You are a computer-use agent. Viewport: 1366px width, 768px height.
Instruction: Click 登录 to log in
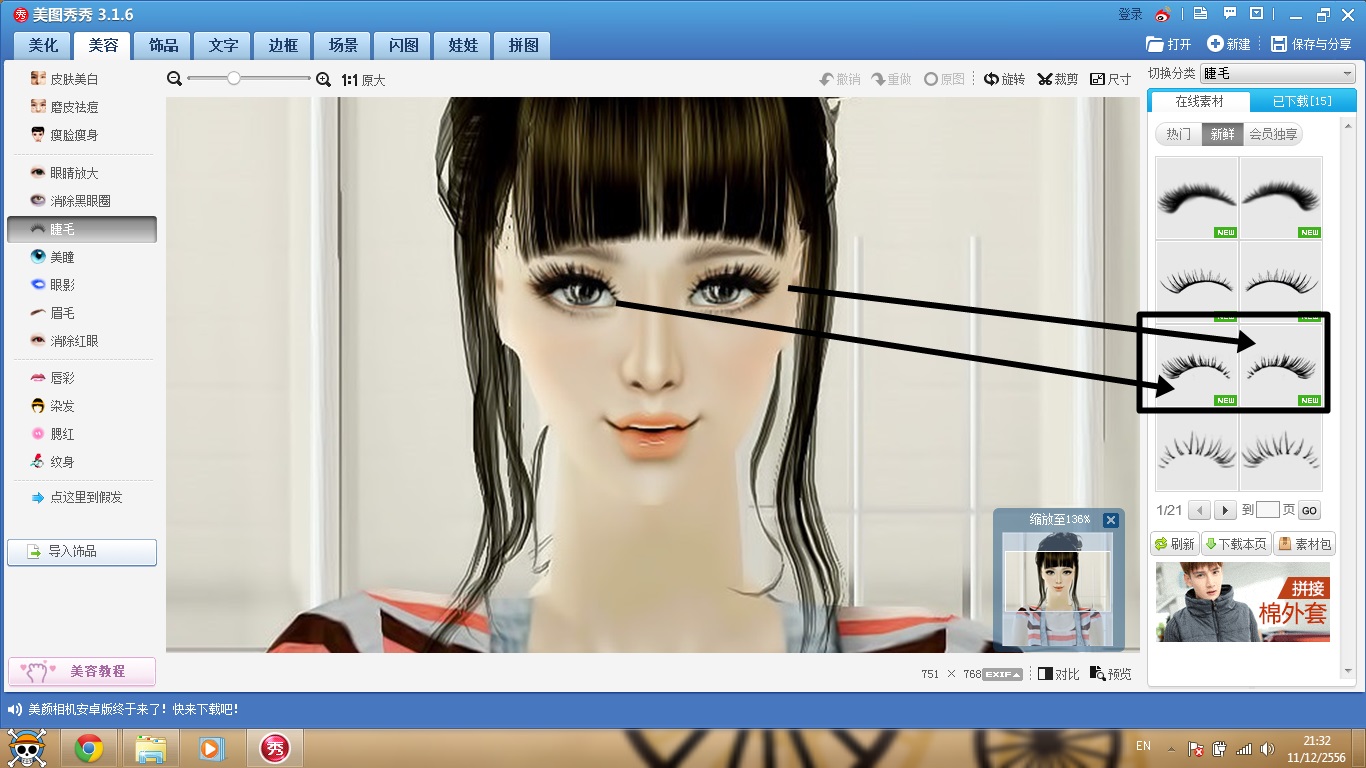tap(1130, 14)
